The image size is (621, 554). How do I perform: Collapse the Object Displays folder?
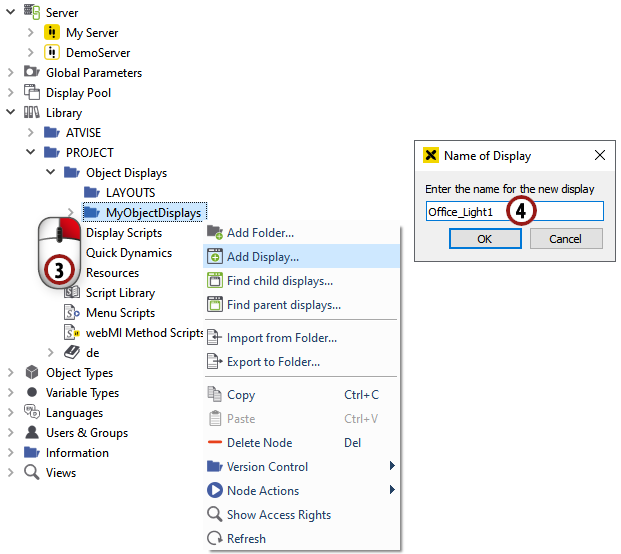51,173
